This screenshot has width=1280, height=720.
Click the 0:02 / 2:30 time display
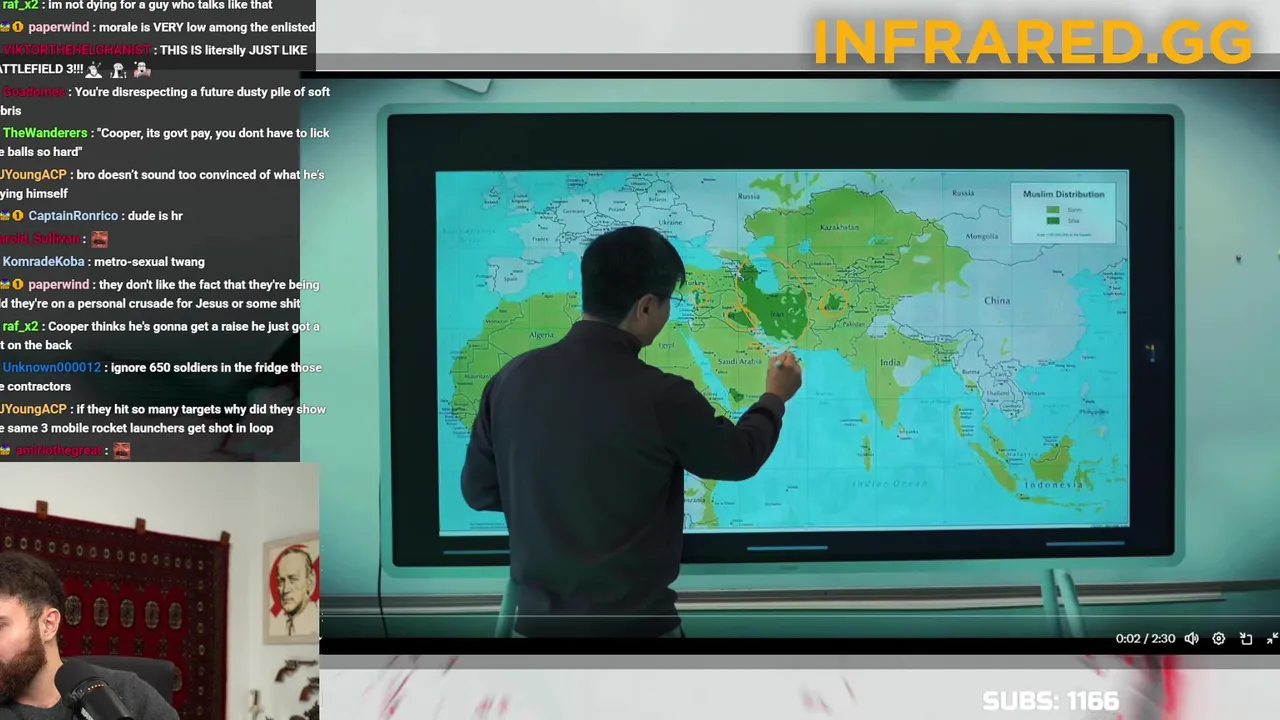tap(1145, 639)
